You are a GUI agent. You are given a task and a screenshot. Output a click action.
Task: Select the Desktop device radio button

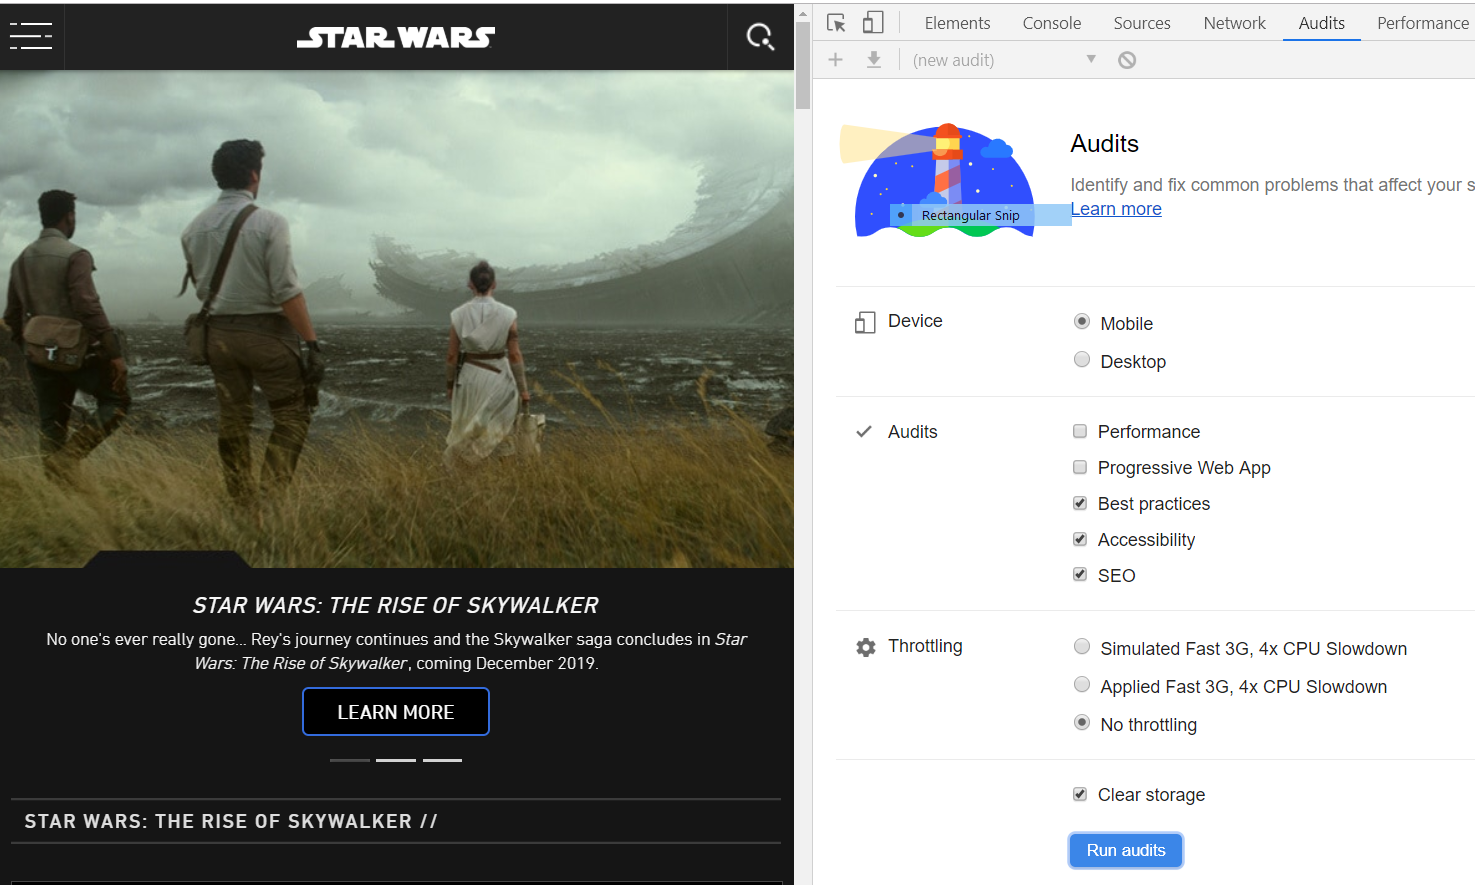pyautogui.click(x=1082, y=360)
